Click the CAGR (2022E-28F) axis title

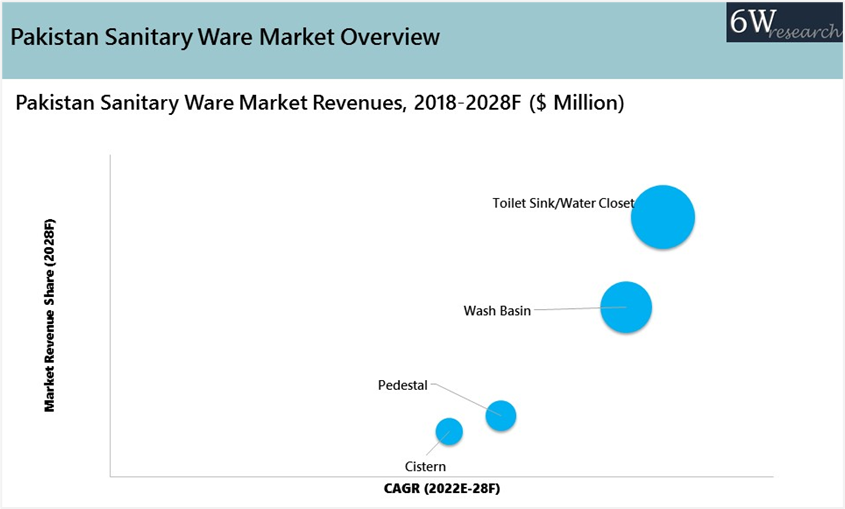(x=440, y=489)
